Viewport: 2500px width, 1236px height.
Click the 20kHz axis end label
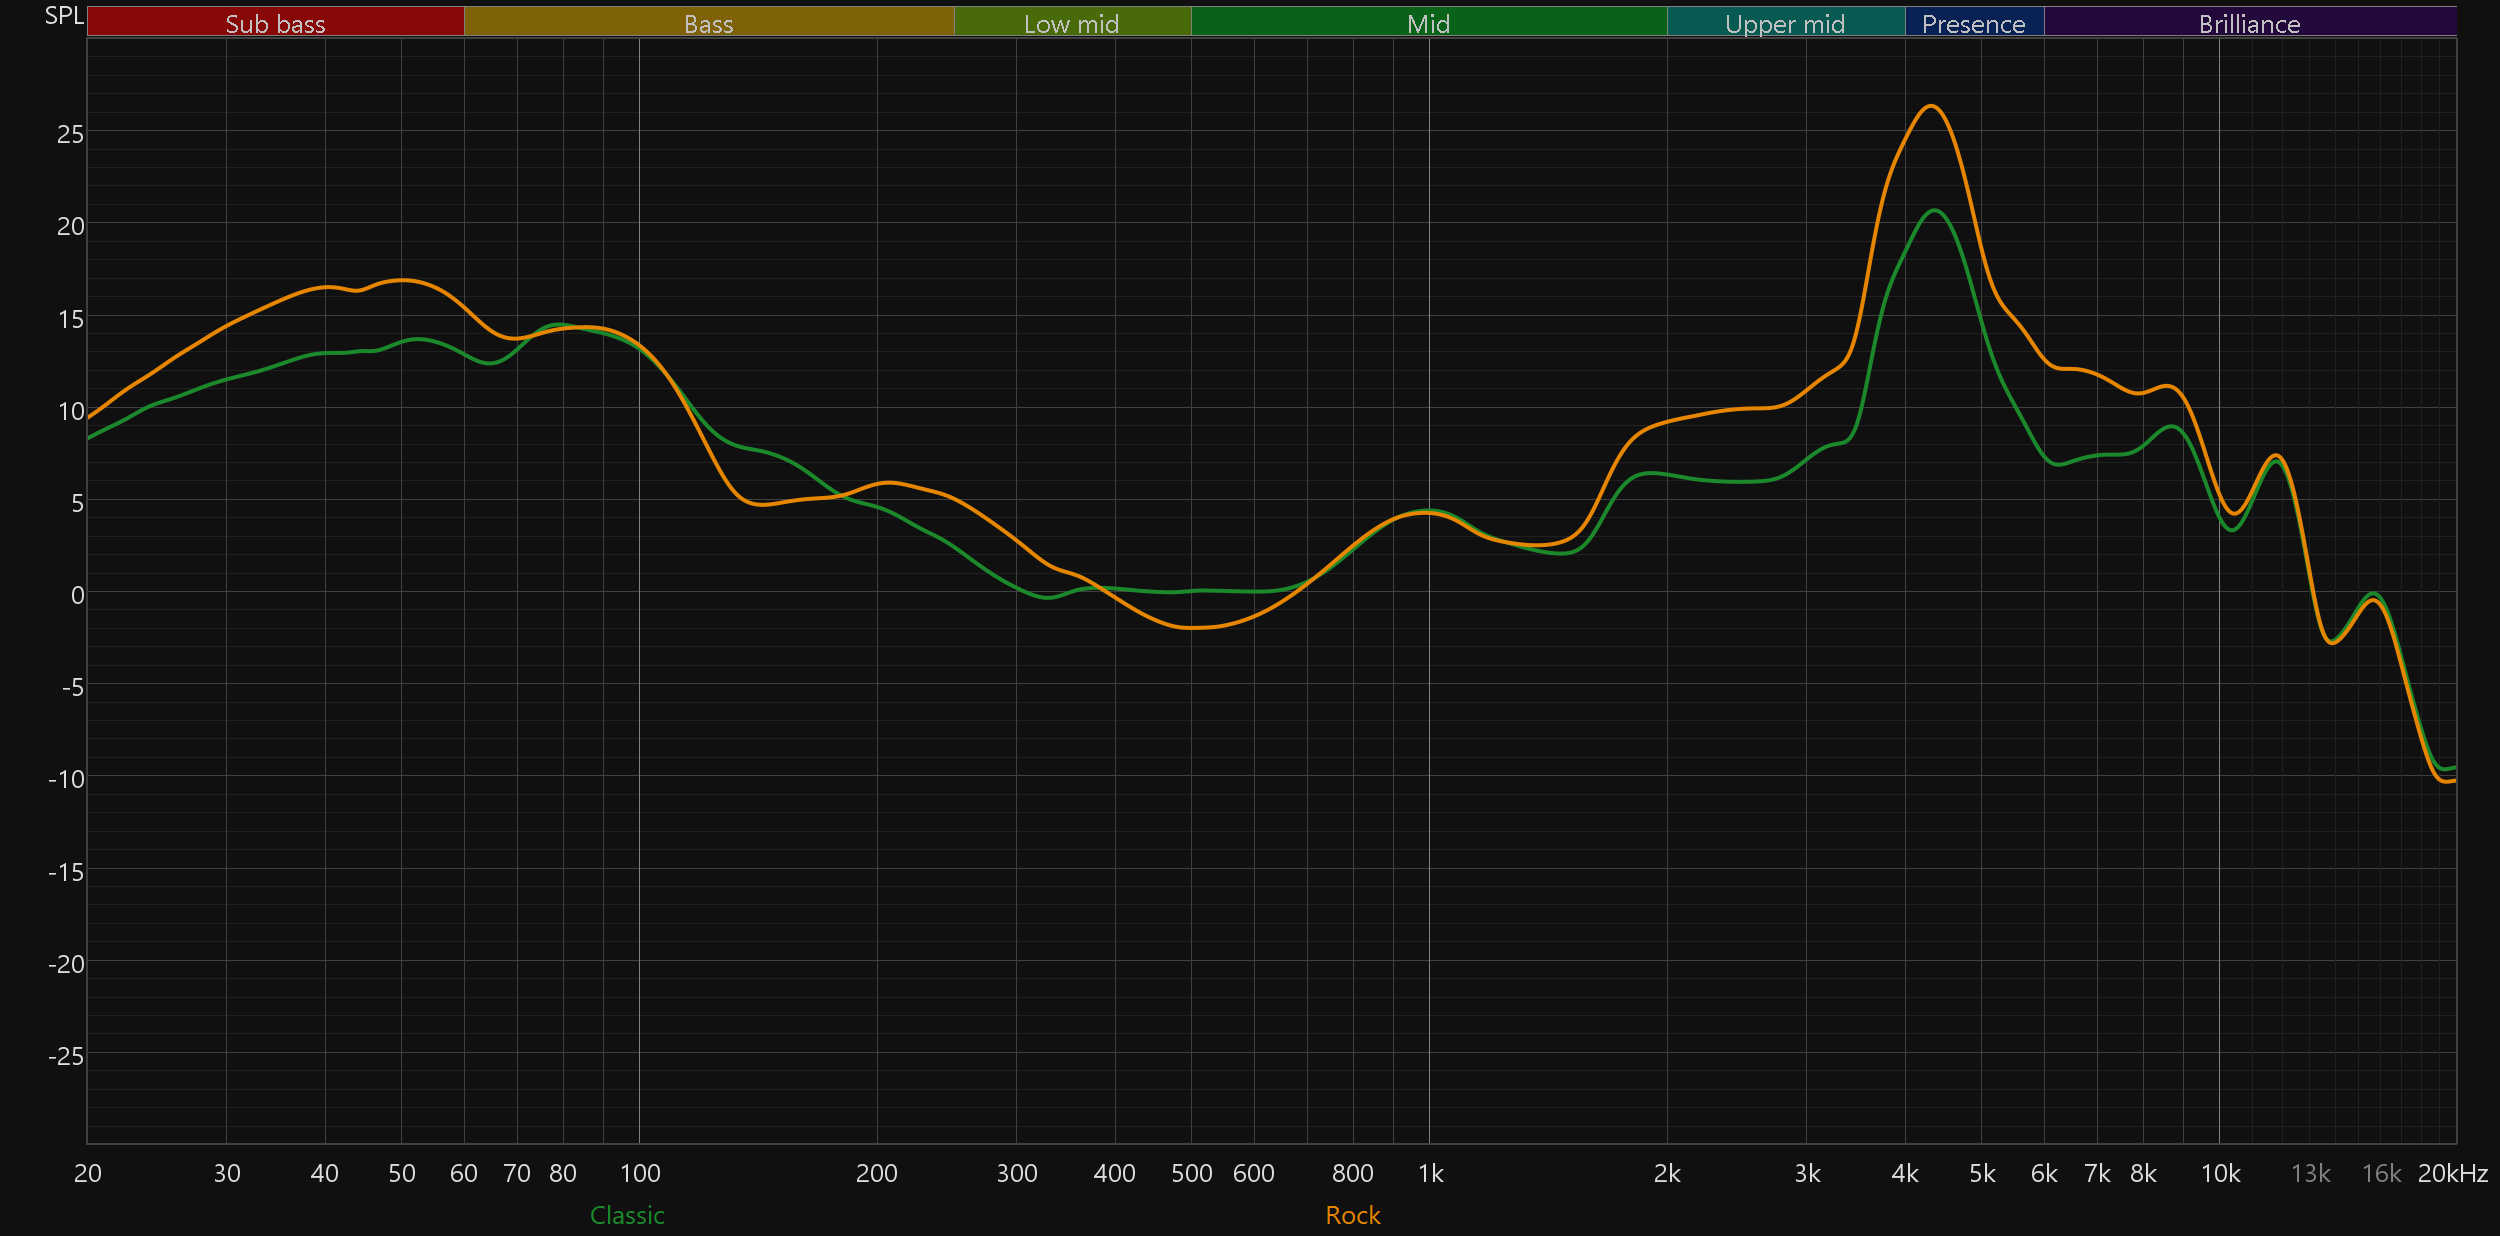(x=2452, y=1173)
